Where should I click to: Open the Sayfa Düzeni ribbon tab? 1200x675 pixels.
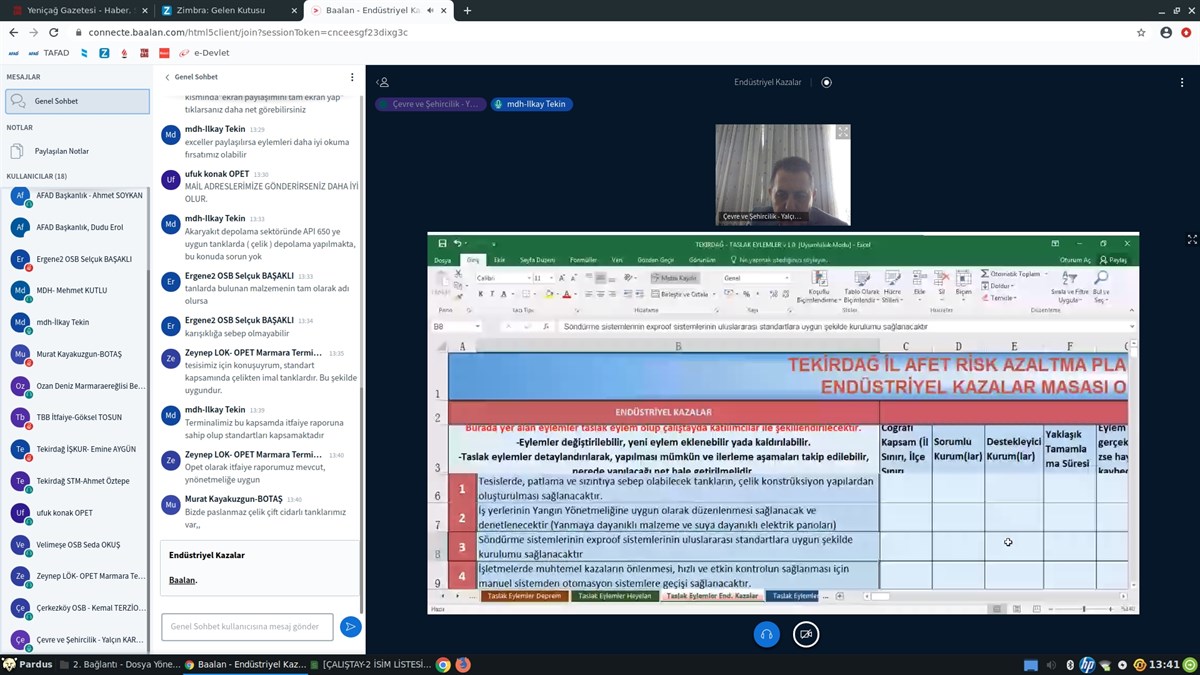(x=537, y=260)
